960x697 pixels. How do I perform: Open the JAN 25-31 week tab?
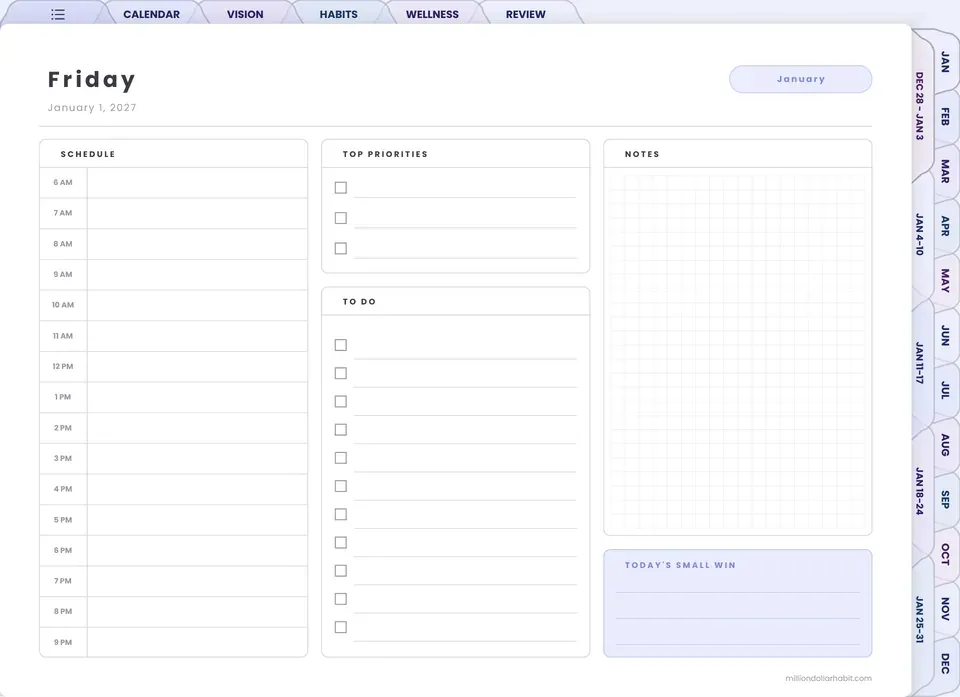point(920,619)
